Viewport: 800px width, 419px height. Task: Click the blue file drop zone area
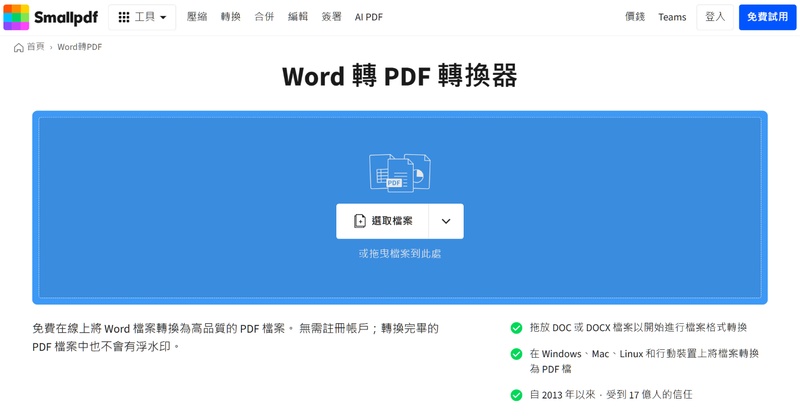(x=400, y=208)
